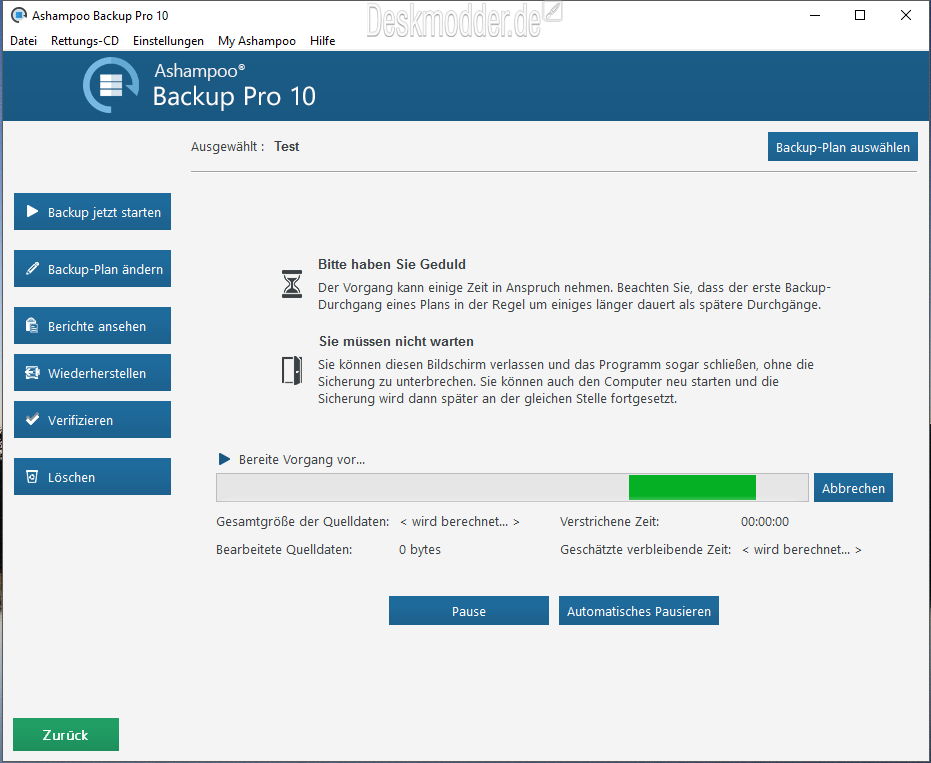Click the pencil icon on Backup-Plan ändern
The width and height of the screenshot is (931, 763).
coord(33,268)
